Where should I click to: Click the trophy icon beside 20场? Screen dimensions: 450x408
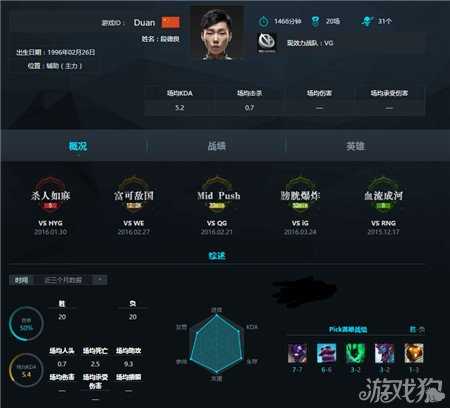315,21
